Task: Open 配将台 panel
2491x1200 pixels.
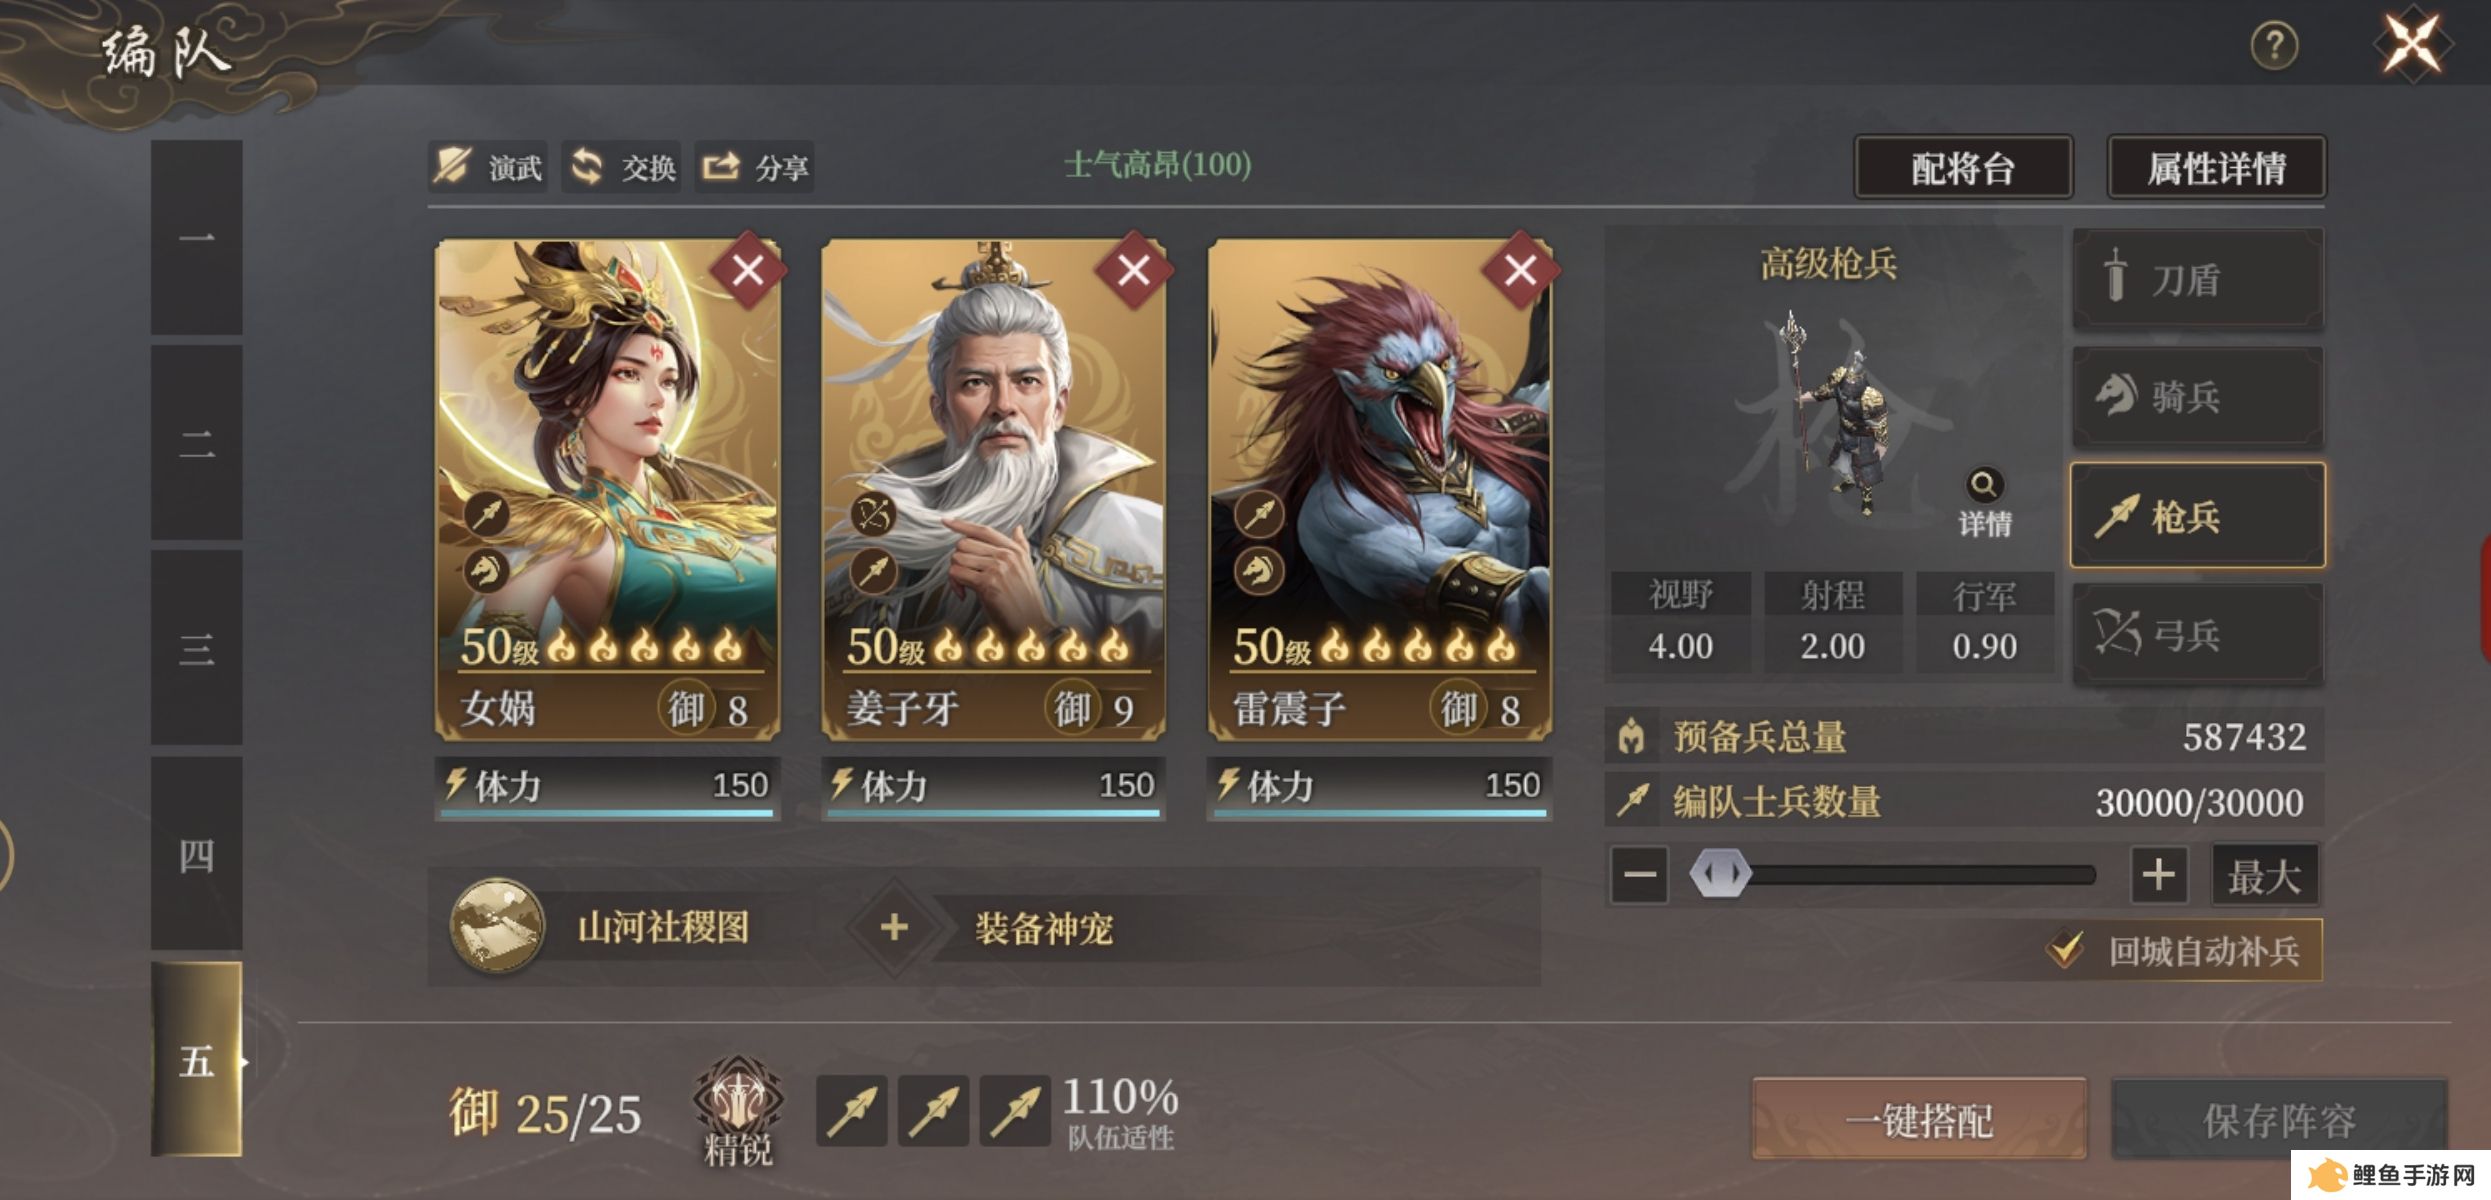Action: click(1963, 168)
